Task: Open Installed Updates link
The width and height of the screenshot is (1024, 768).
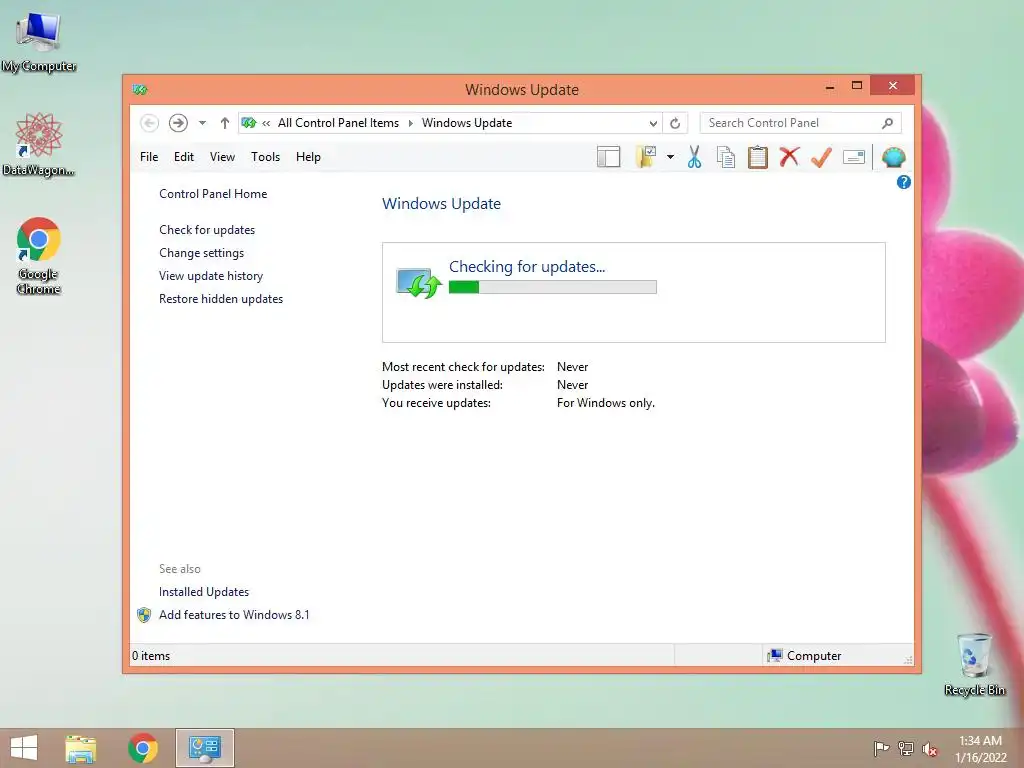Action: point(204,592)
